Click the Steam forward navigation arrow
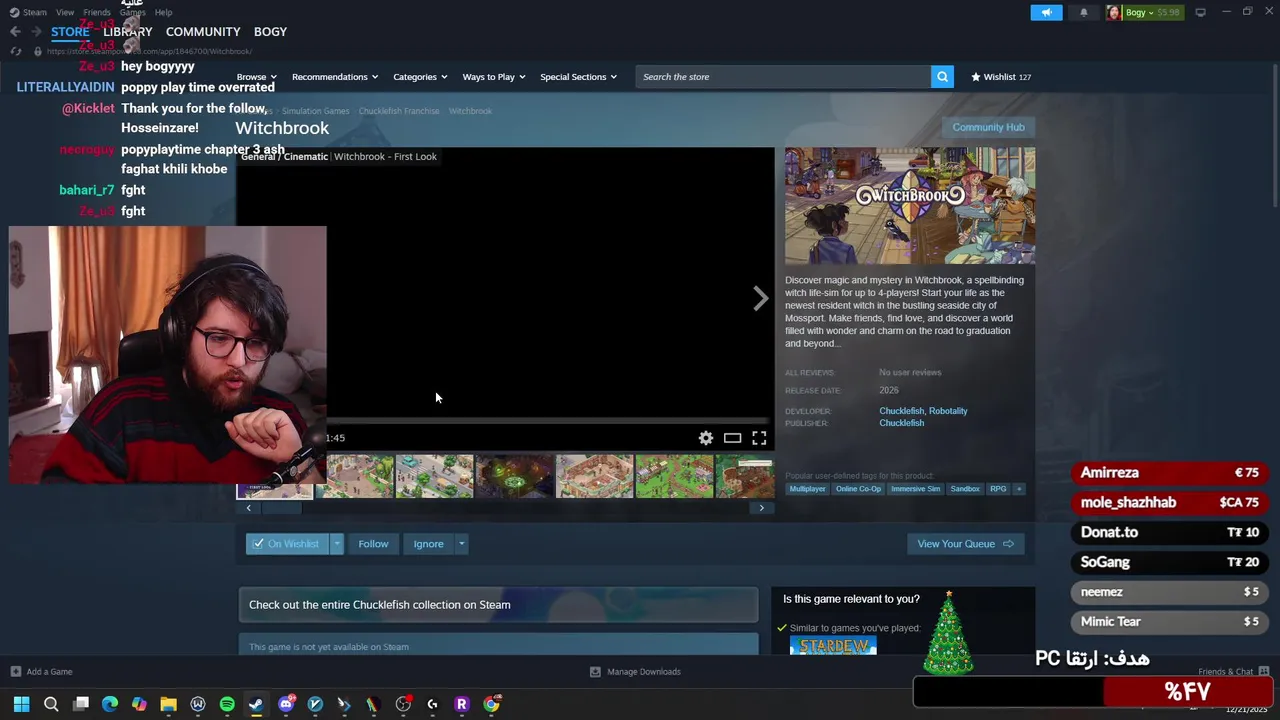Screen dimensions: 1280x720 pyautogui.click(x=37, y=32)
